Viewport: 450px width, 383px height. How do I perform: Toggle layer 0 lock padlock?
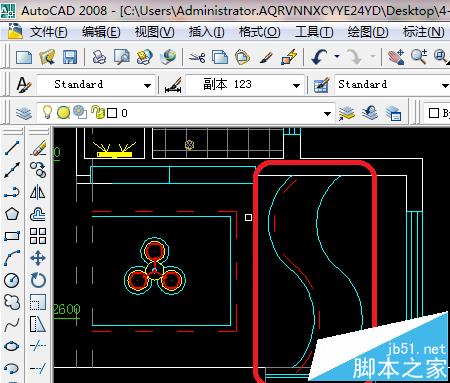click(97, 112)
